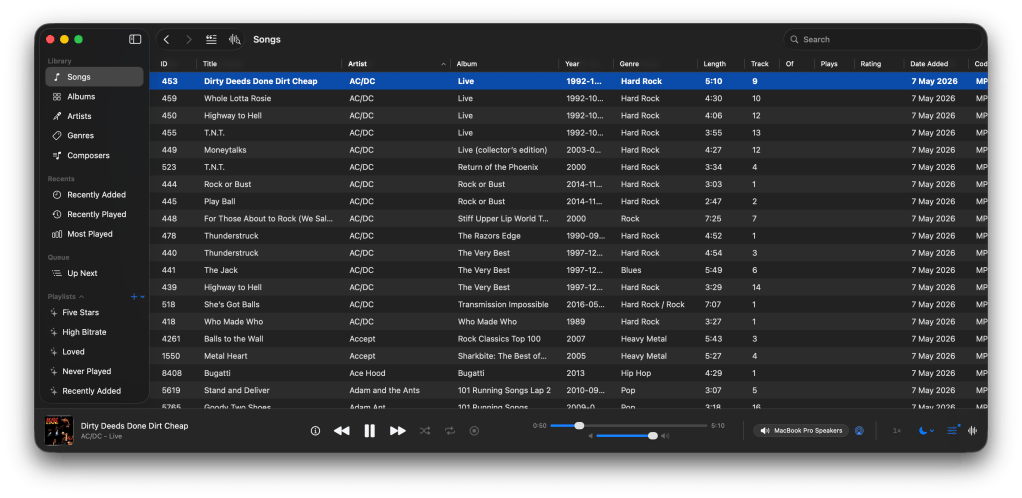Sort by the Album column header
The image size is (1022, 498).
(504, 64)
